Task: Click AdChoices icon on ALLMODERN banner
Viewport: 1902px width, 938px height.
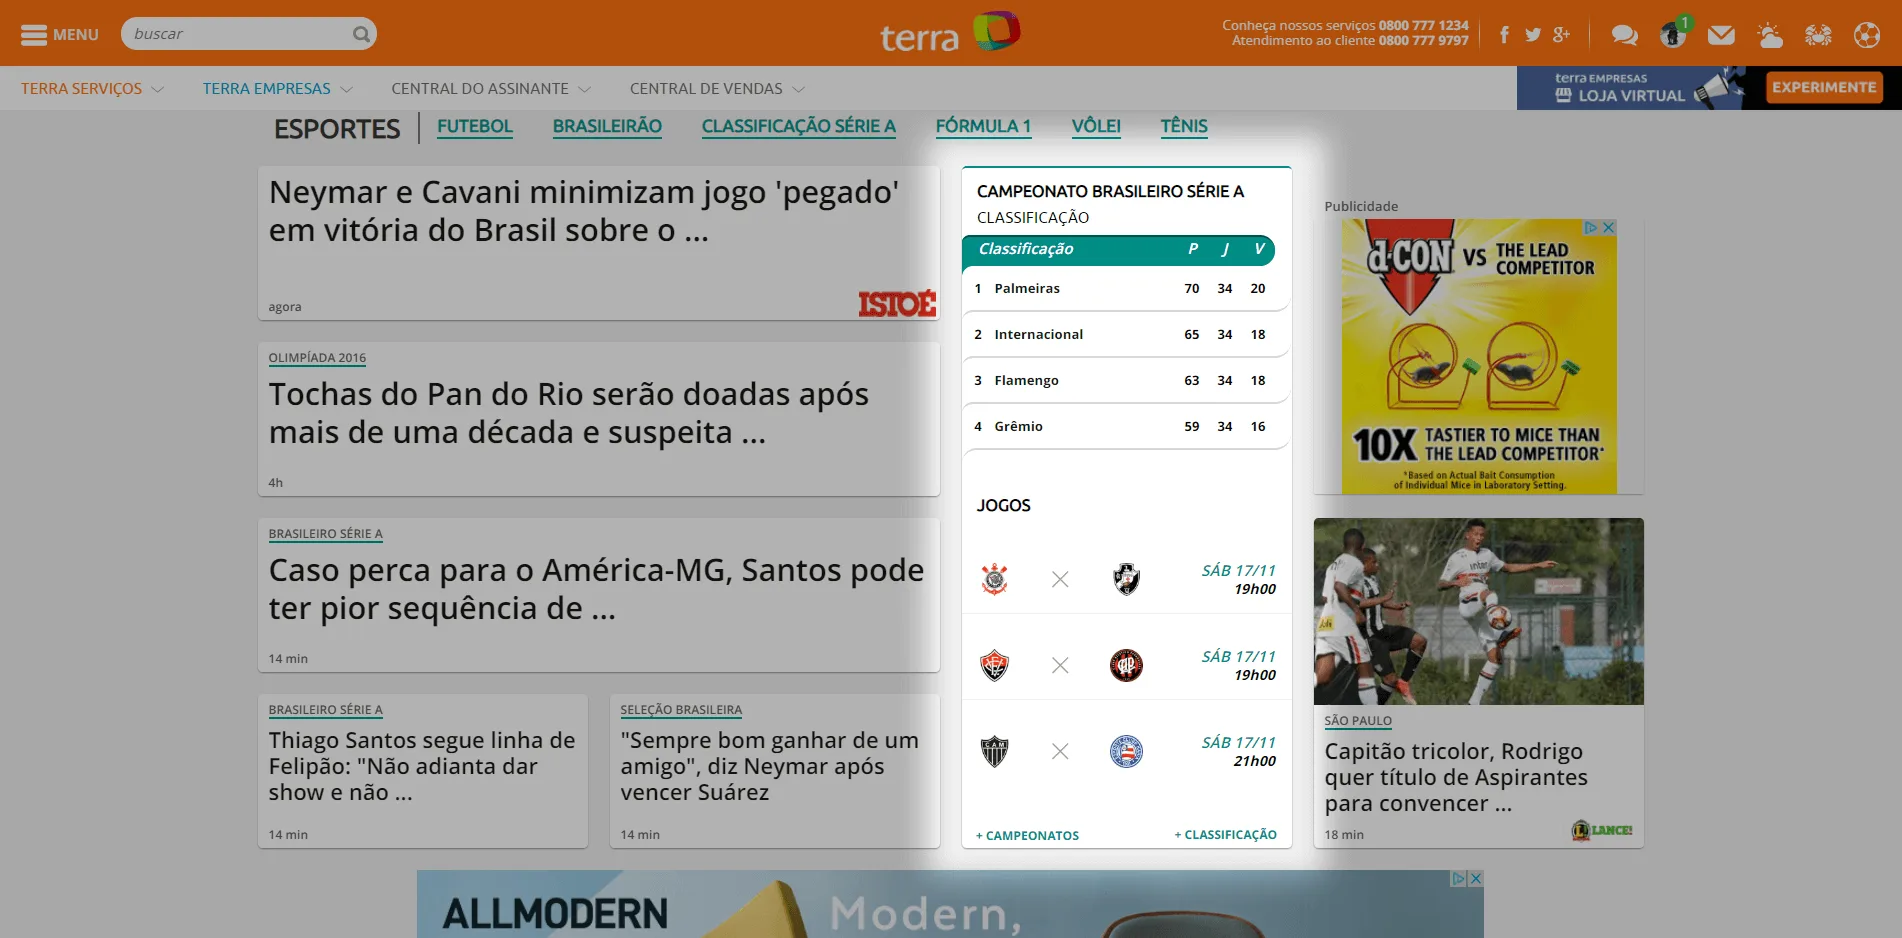Action: [x=1459, y=878]
